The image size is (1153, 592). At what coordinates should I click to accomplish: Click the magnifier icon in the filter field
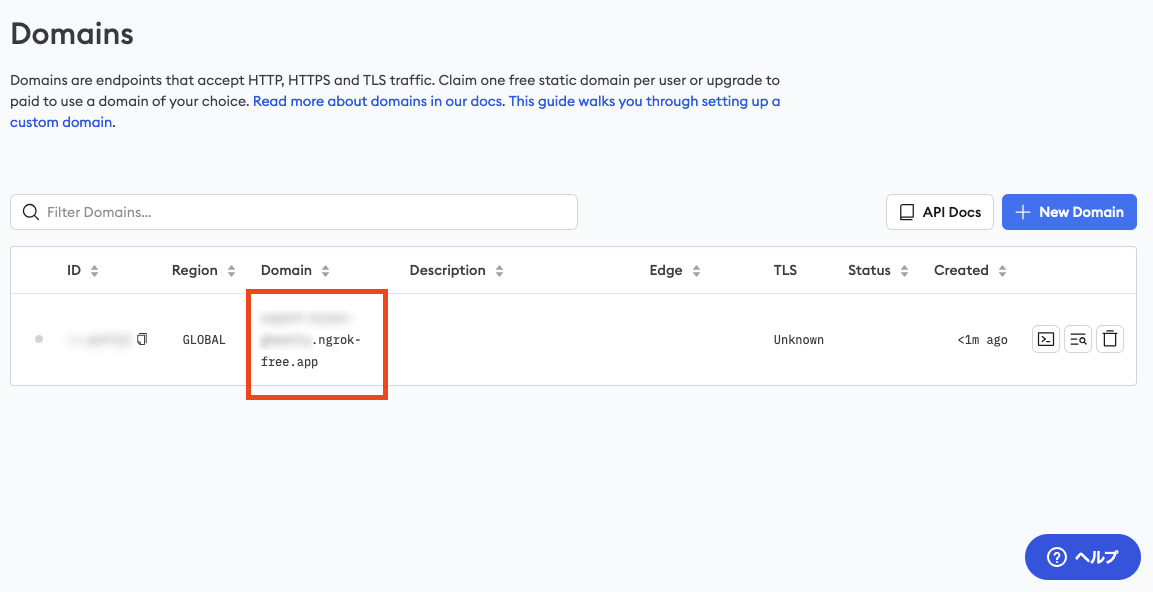(x=31, y=212)
